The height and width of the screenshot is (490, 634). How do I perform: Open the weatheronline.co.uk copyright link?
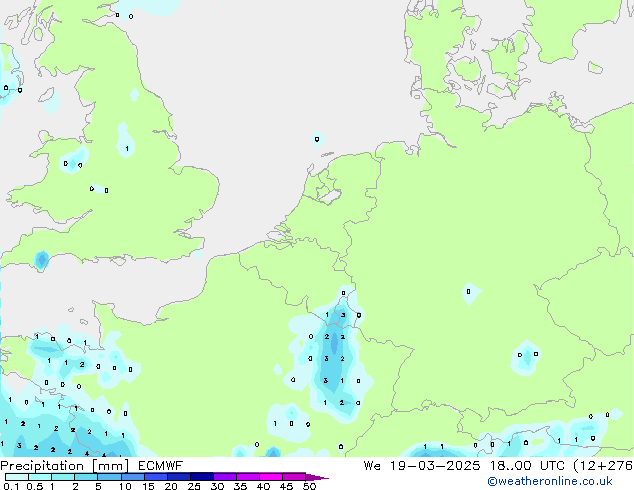(558, 482)
